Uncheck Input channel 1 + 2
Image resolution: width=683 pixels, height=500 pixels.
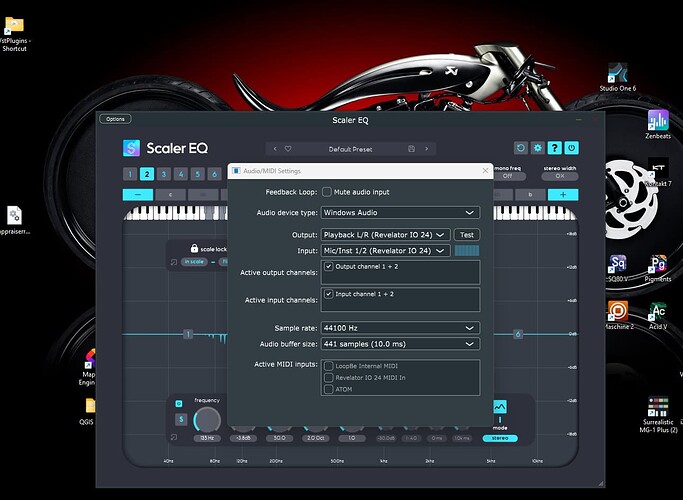(329, 294)
